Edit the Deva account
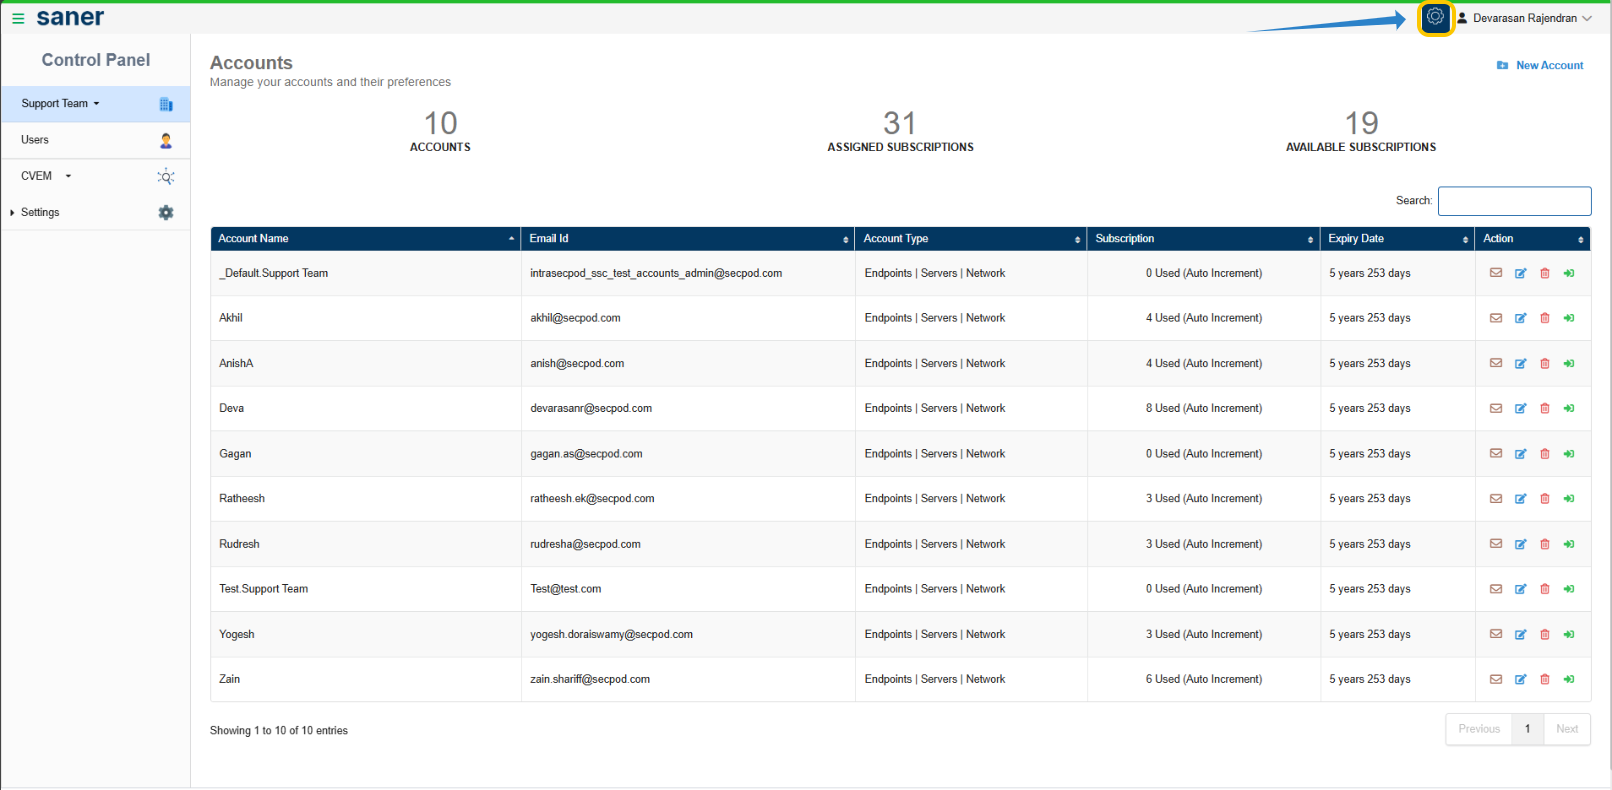 pyautogui.click(x=1520, y=409)
